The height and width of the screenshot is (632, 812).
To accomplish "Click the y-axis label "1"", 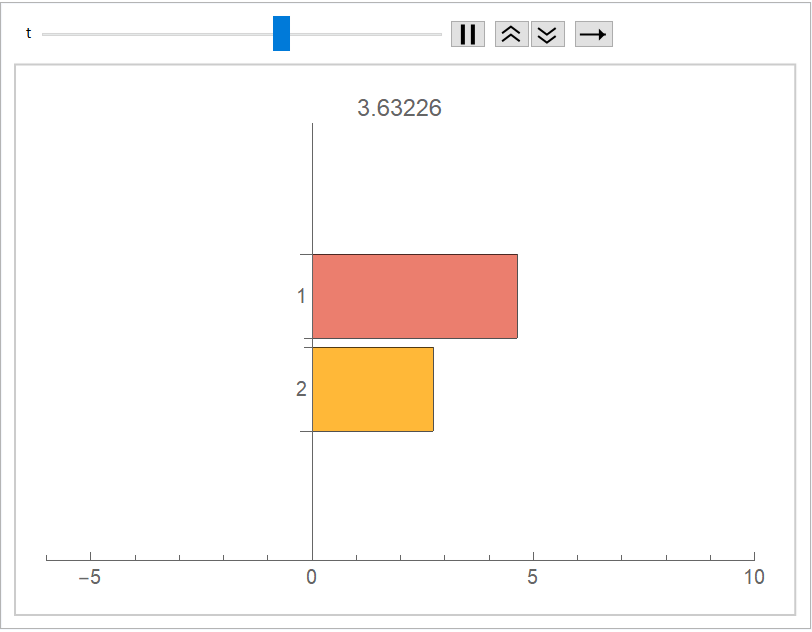I will point(301,297).
